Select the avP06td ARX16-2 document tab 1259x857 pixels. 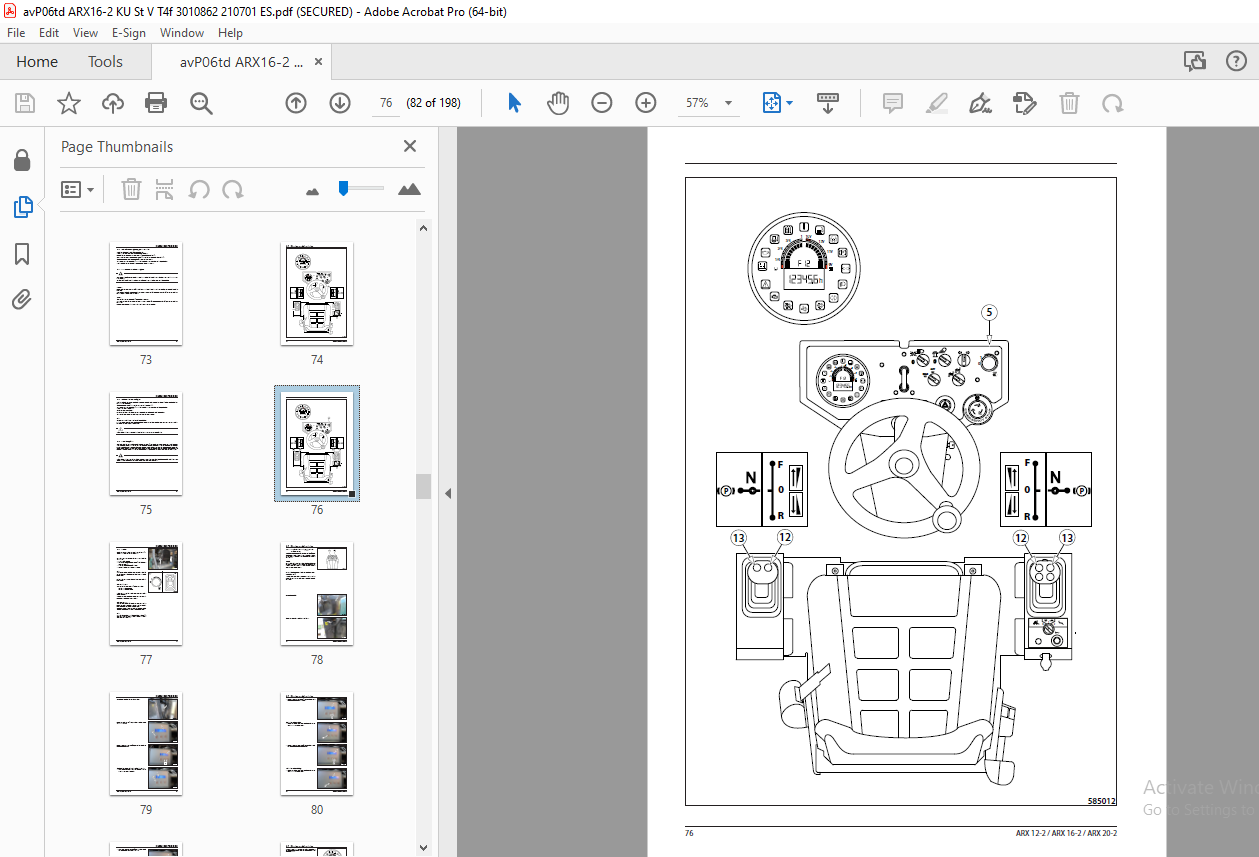point(241,62)
